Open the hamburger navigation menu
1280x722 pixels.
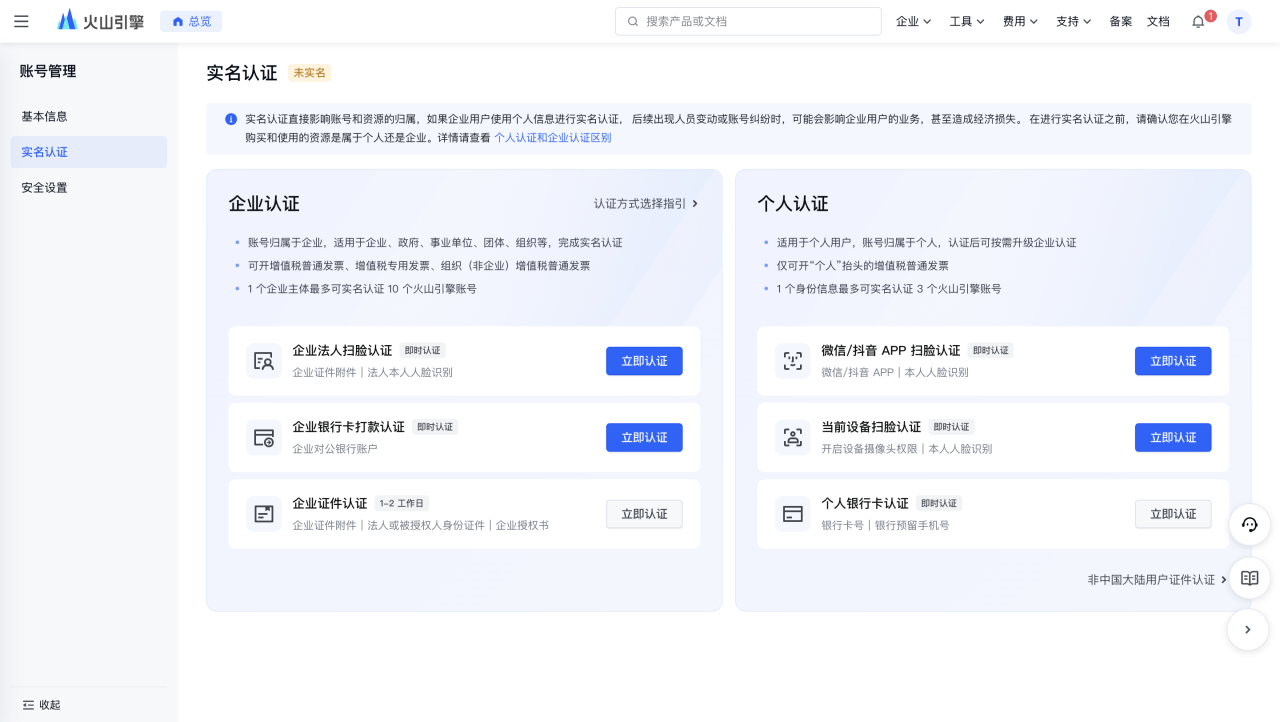[x=21, y=21]
